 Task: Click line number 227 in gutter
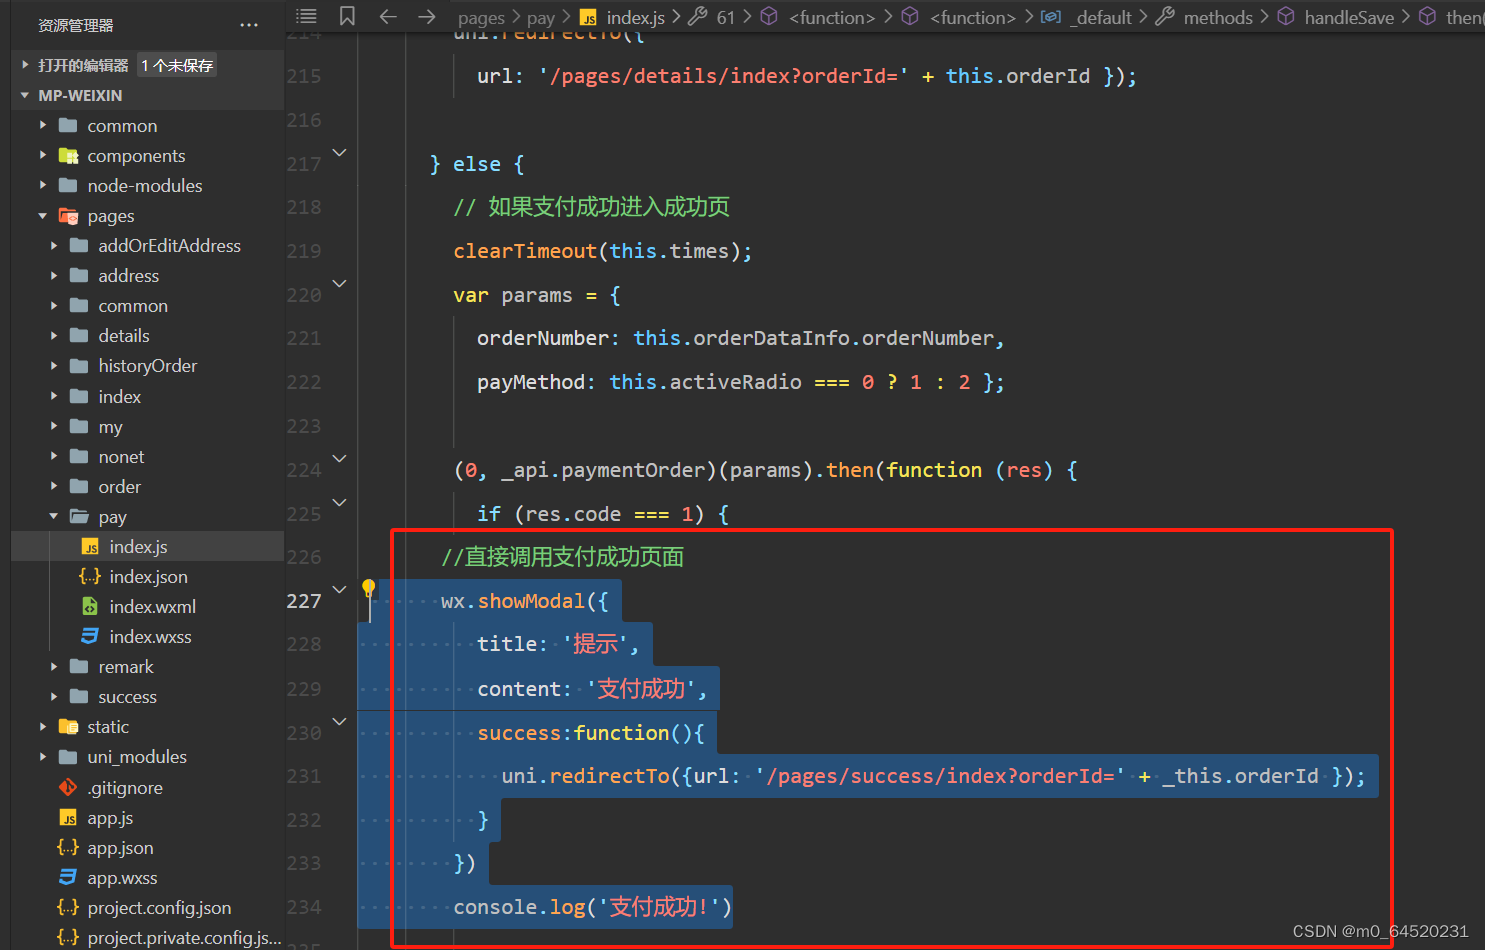[x=304, y=601]
